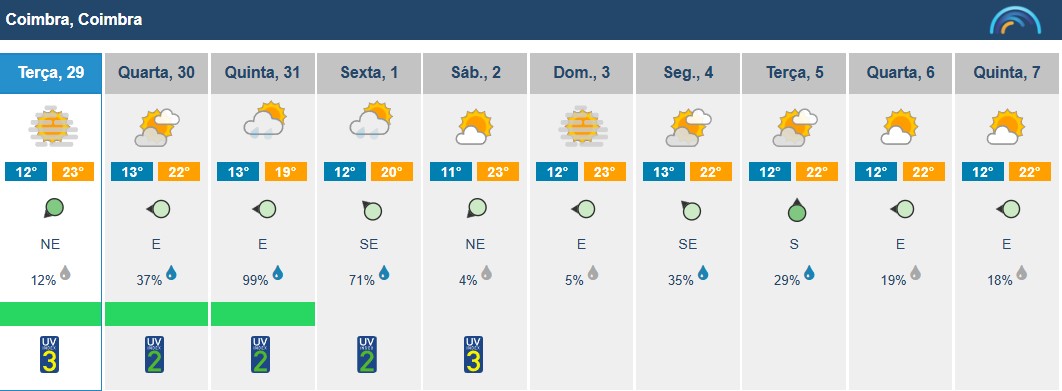Image resolution: width=1062 pixels, height=391 pixels.
Task: Click the hazy sun icon for Dom., 3
Action: pos(582,126)
